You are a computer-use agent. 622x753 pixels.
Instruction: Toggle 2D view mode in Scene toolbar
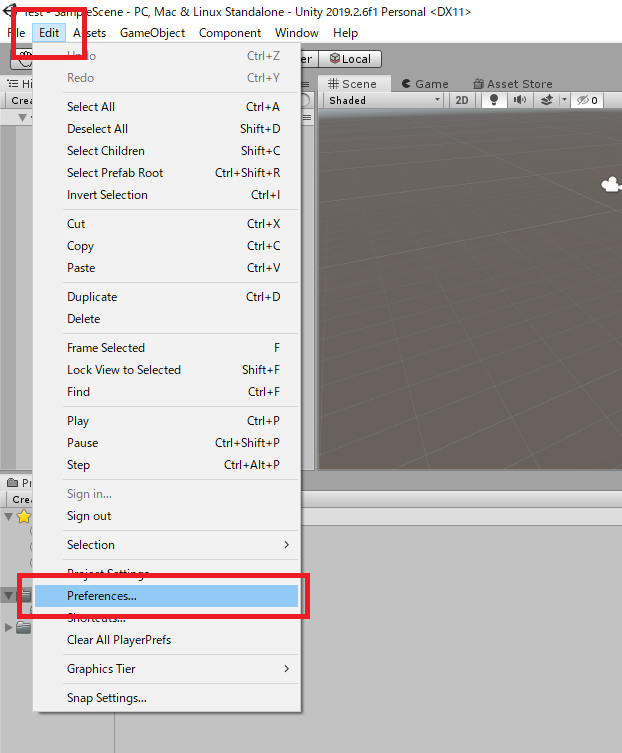tap(461, 100)
